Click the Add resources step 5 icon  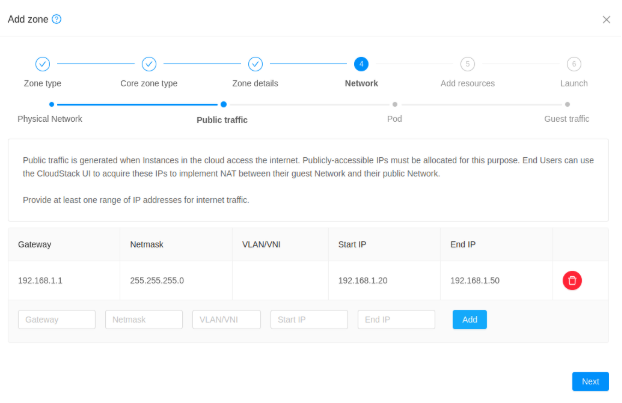[467, 64]
